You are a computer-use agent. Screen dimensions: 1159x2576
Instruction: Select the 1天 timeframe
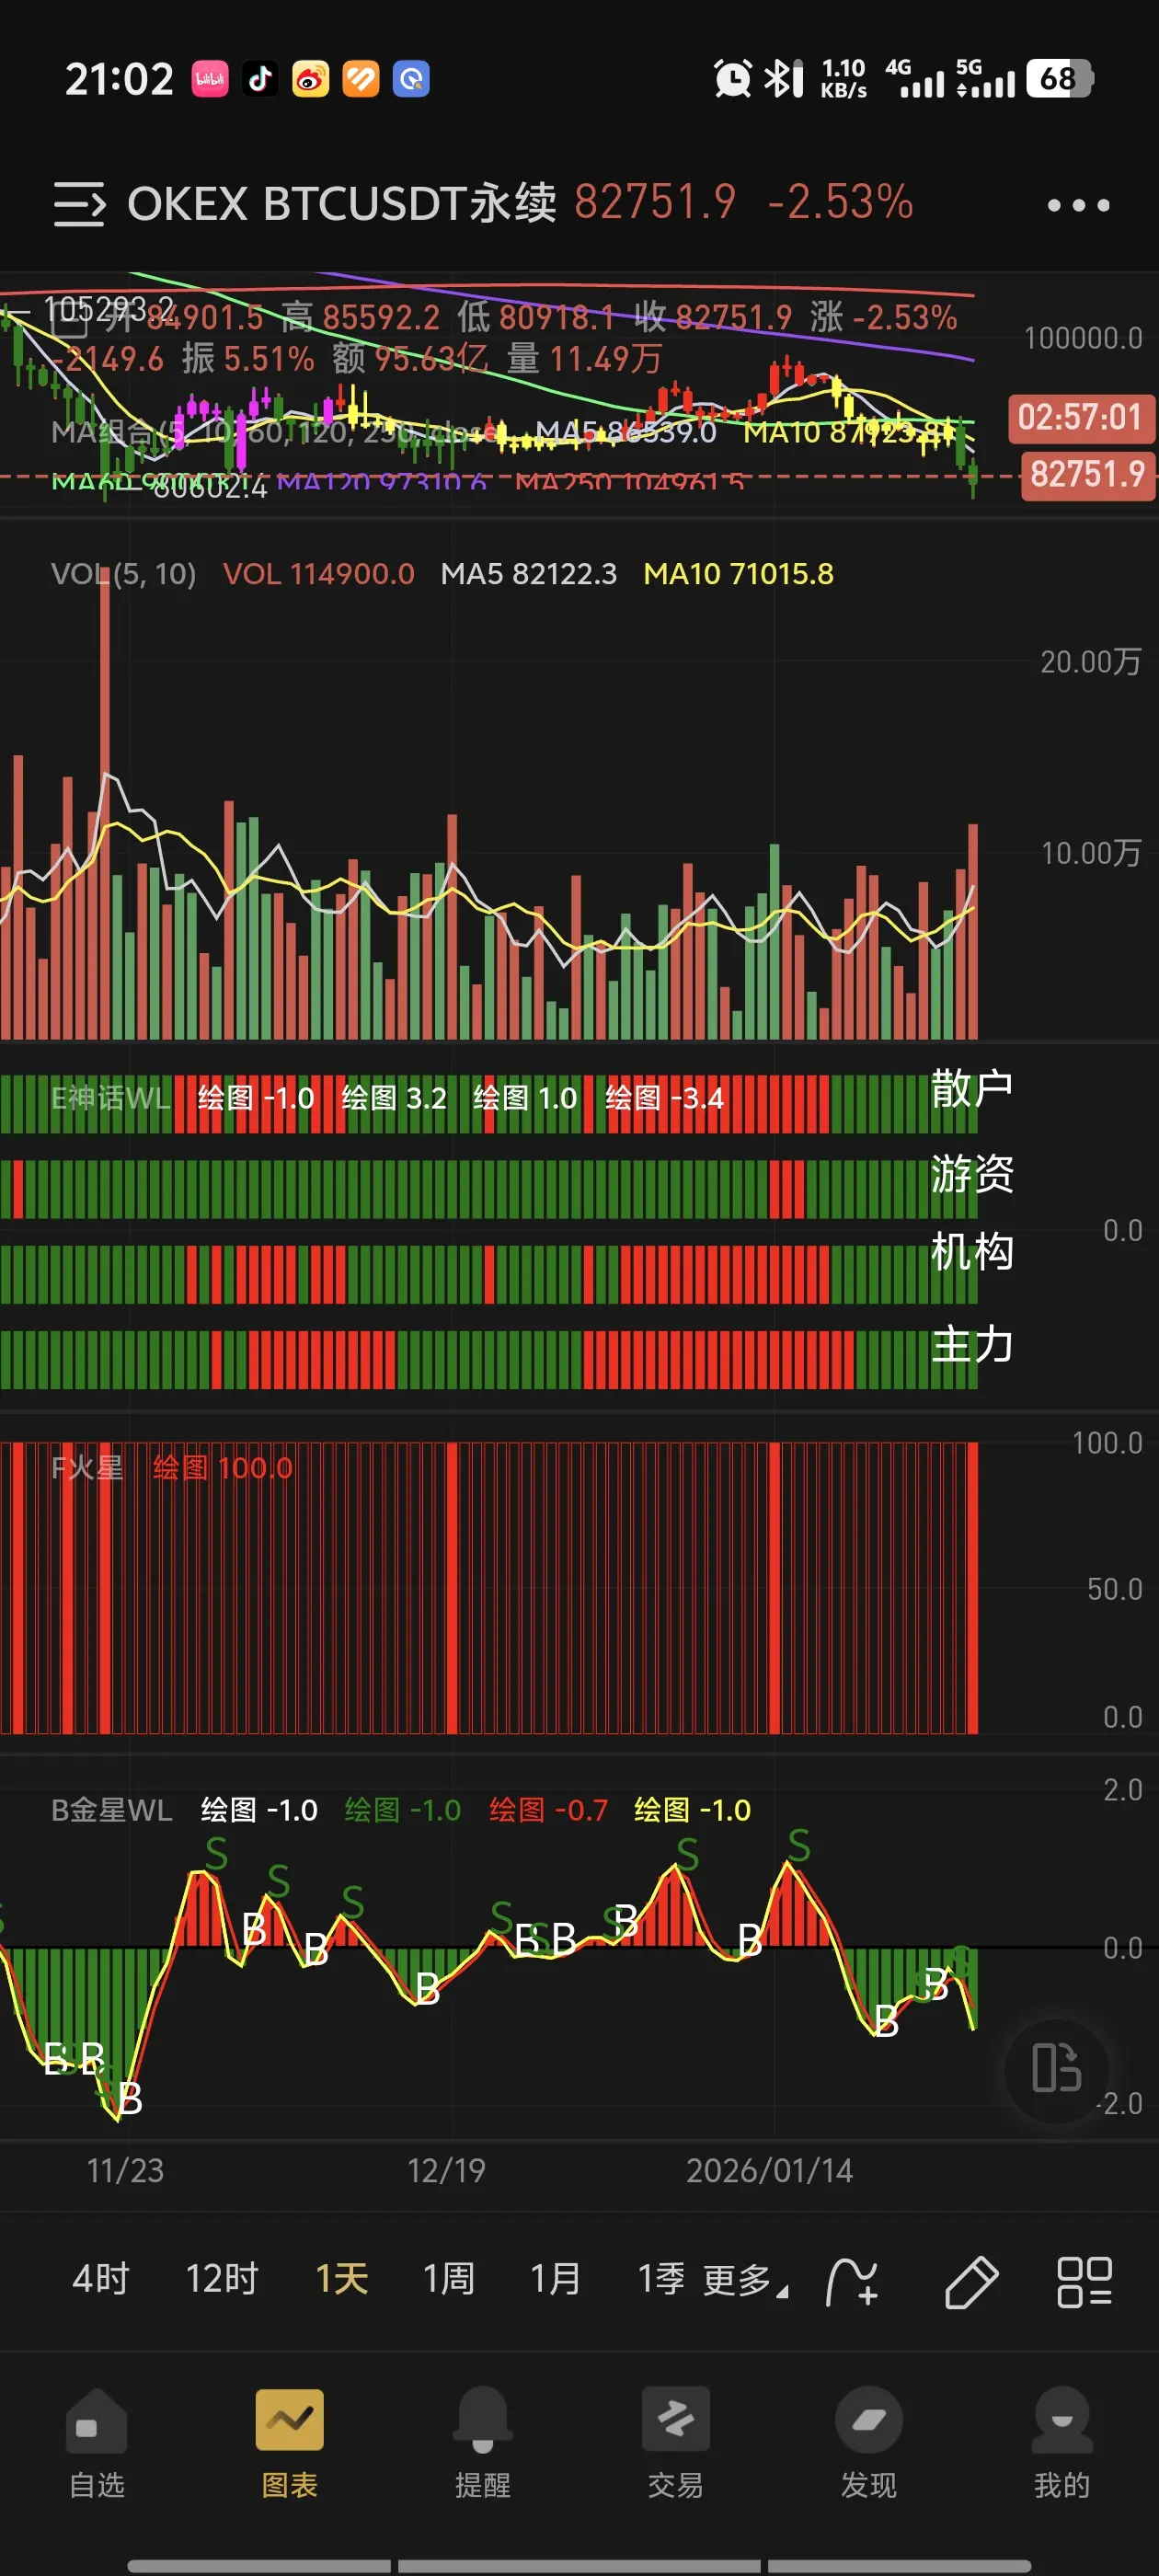click(x=342, y=2279)
